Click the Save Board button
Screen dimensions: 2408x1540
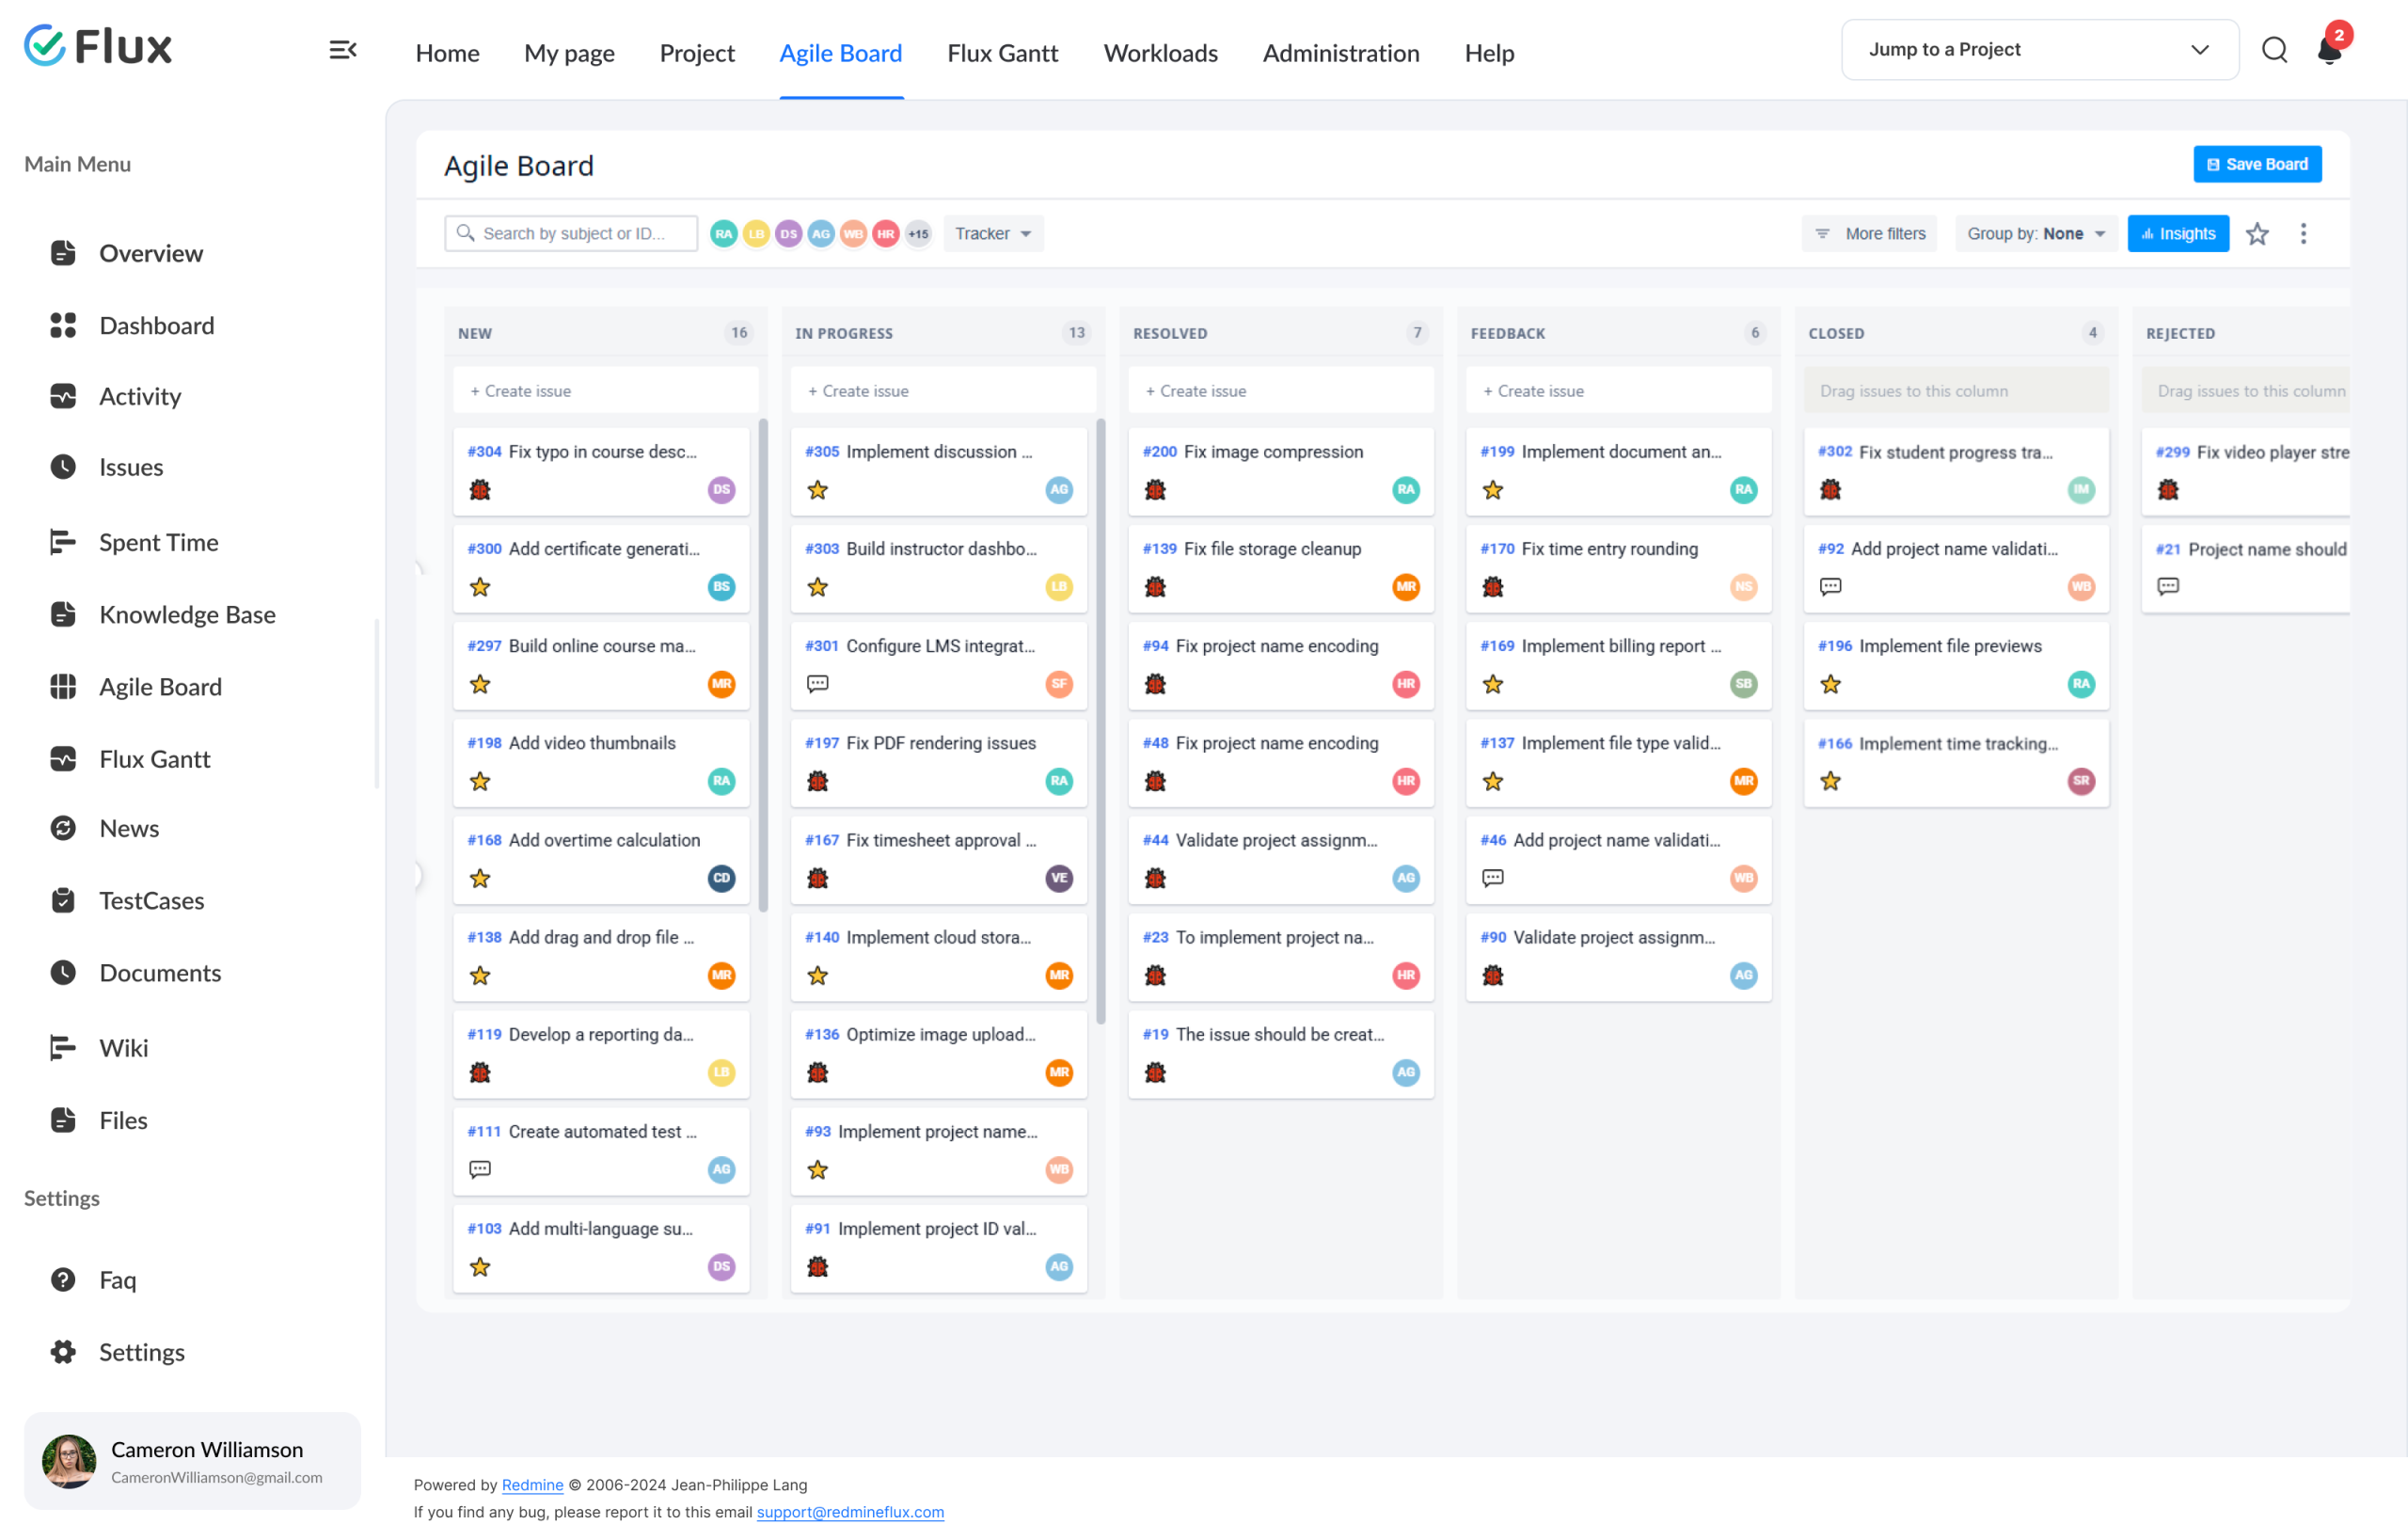tap(2257, 164)
